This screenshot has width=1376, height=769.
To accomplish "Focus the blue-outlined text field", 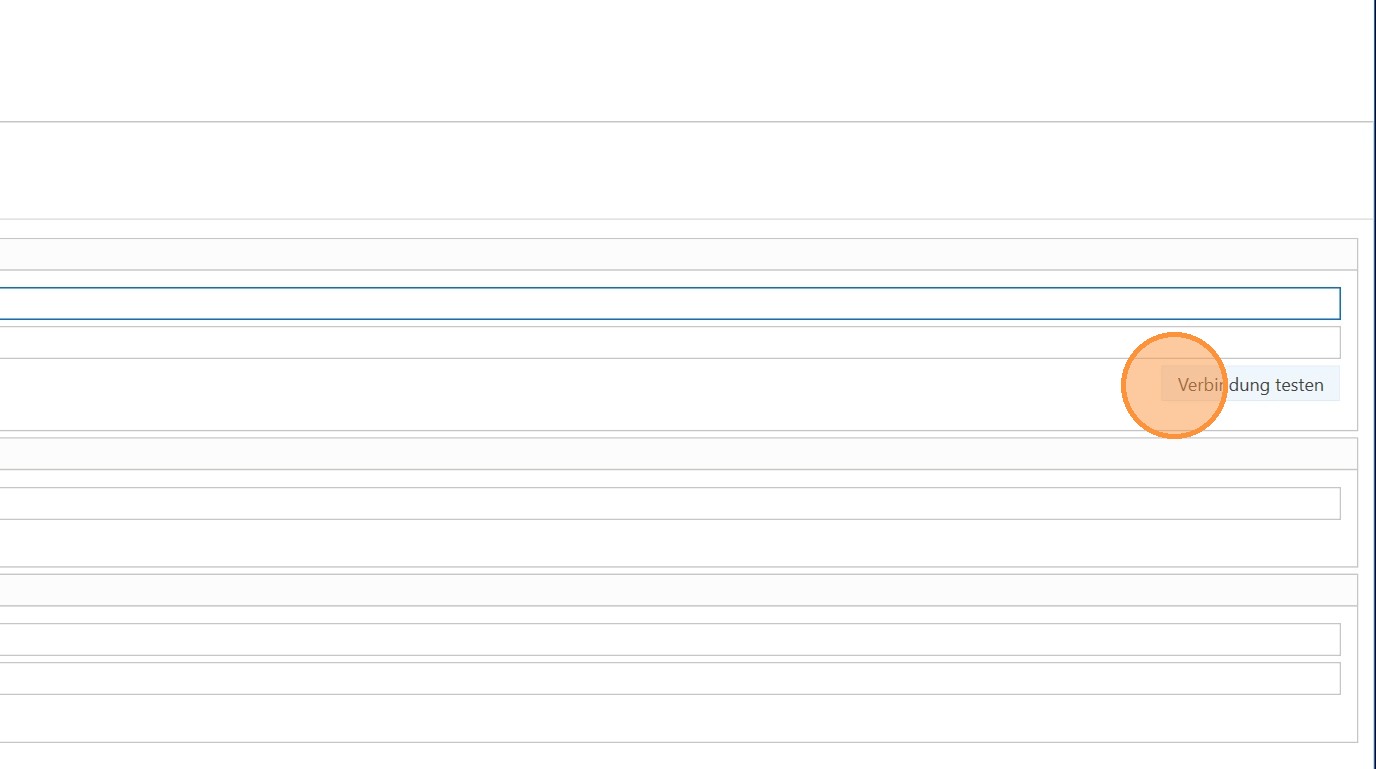I will tap(668, 303).
